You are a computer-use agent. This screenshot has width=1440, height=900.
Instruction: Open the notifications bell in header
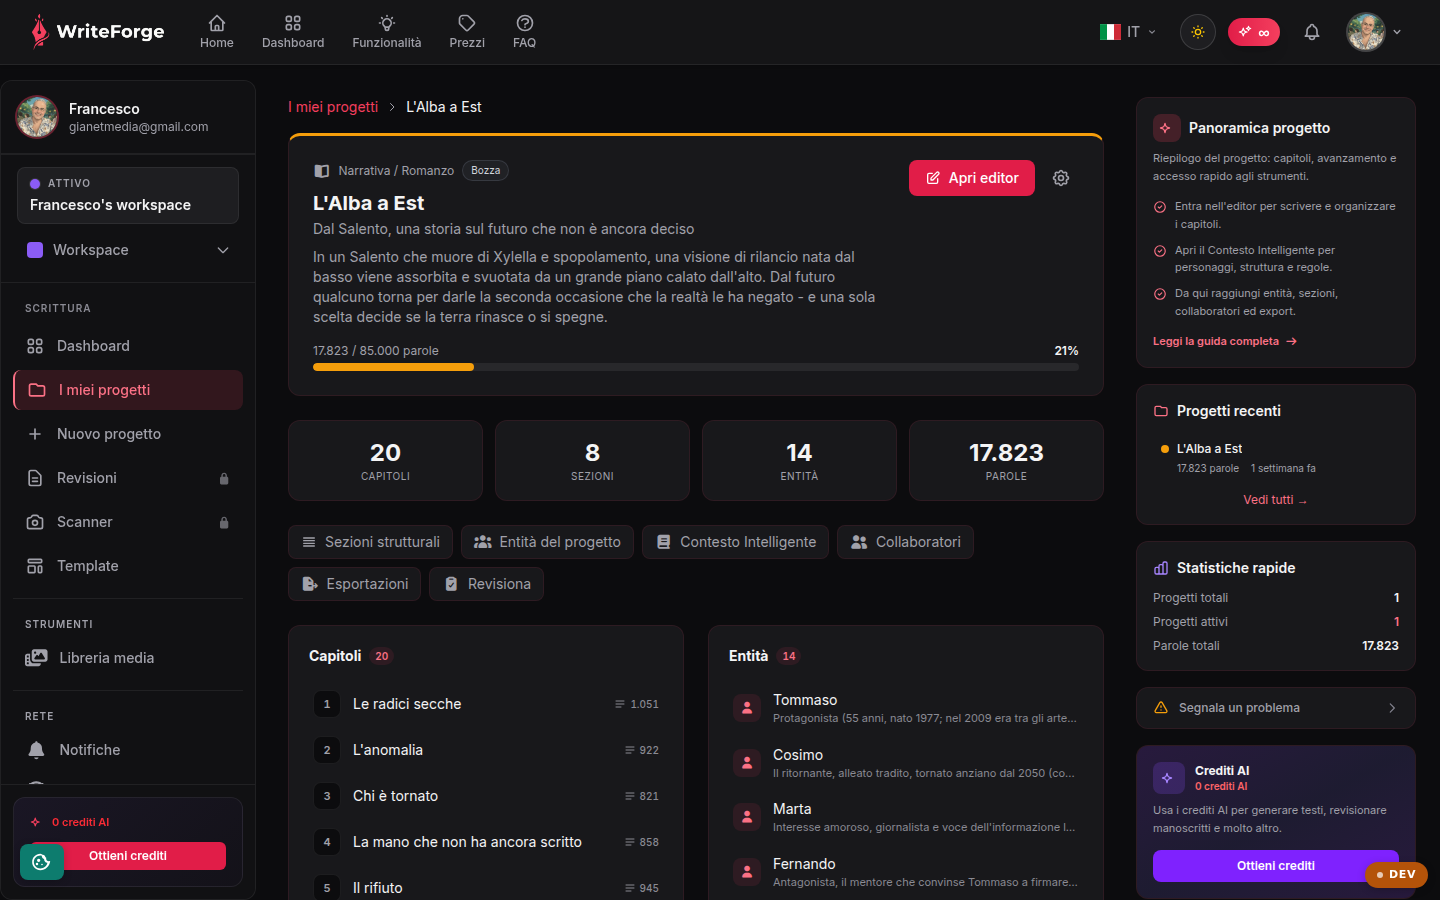[1312, 32]
